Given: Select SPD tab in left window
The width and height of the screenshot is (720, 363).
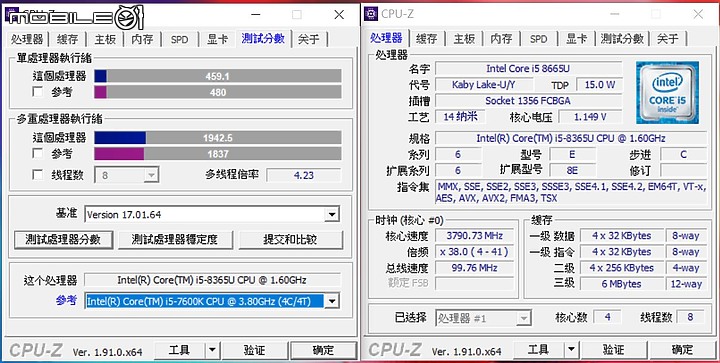Looking at the screenshot, I should coord(180,39).
